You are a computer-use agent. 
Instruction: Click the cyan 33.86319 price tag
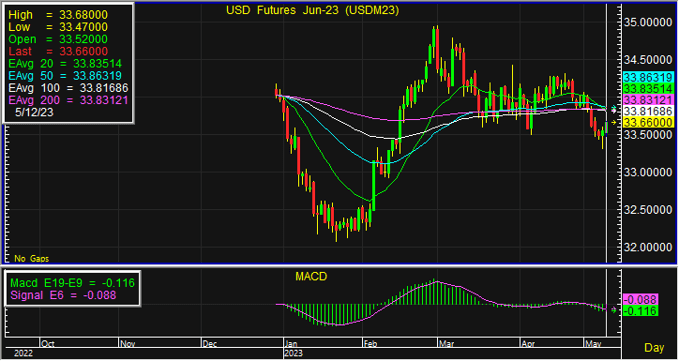click(x=648, y=77)
